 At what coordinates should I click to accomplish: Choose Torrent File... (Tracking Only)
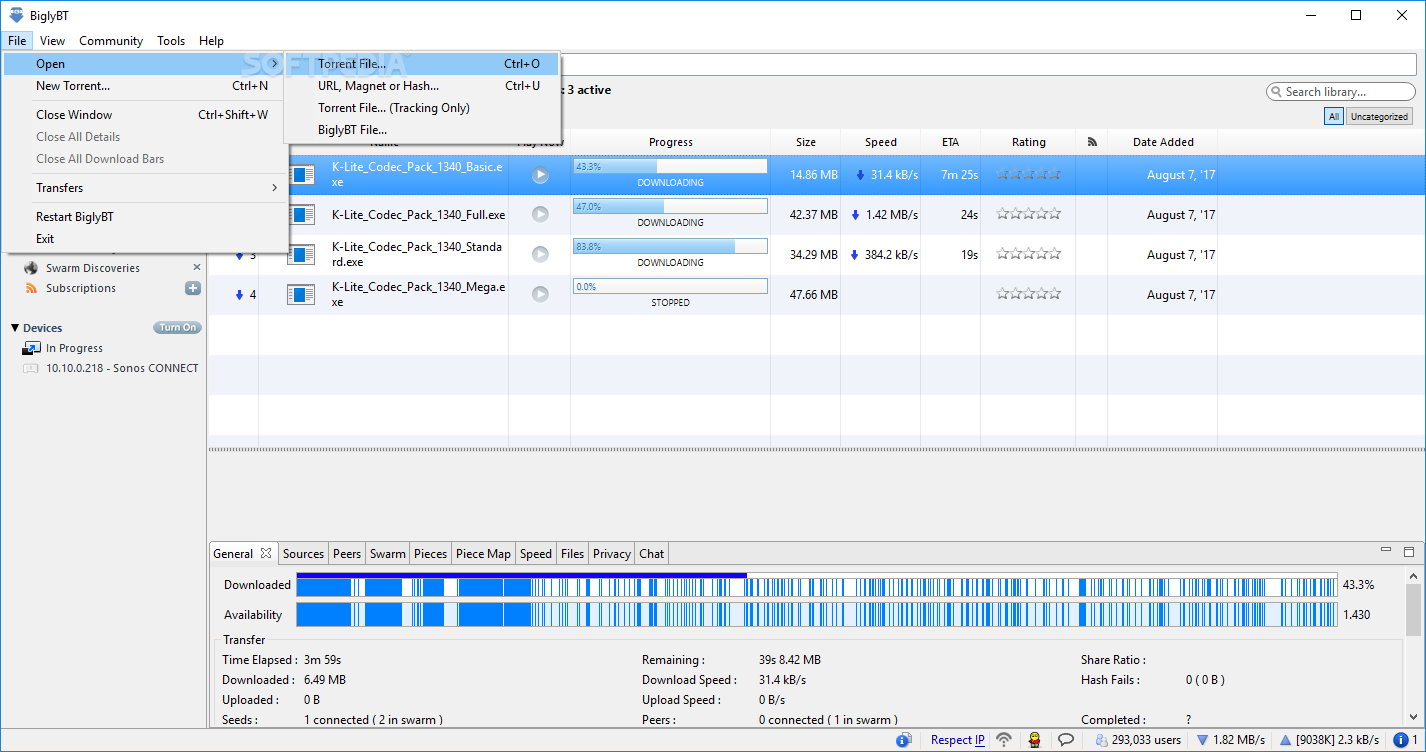coord(422,108)
